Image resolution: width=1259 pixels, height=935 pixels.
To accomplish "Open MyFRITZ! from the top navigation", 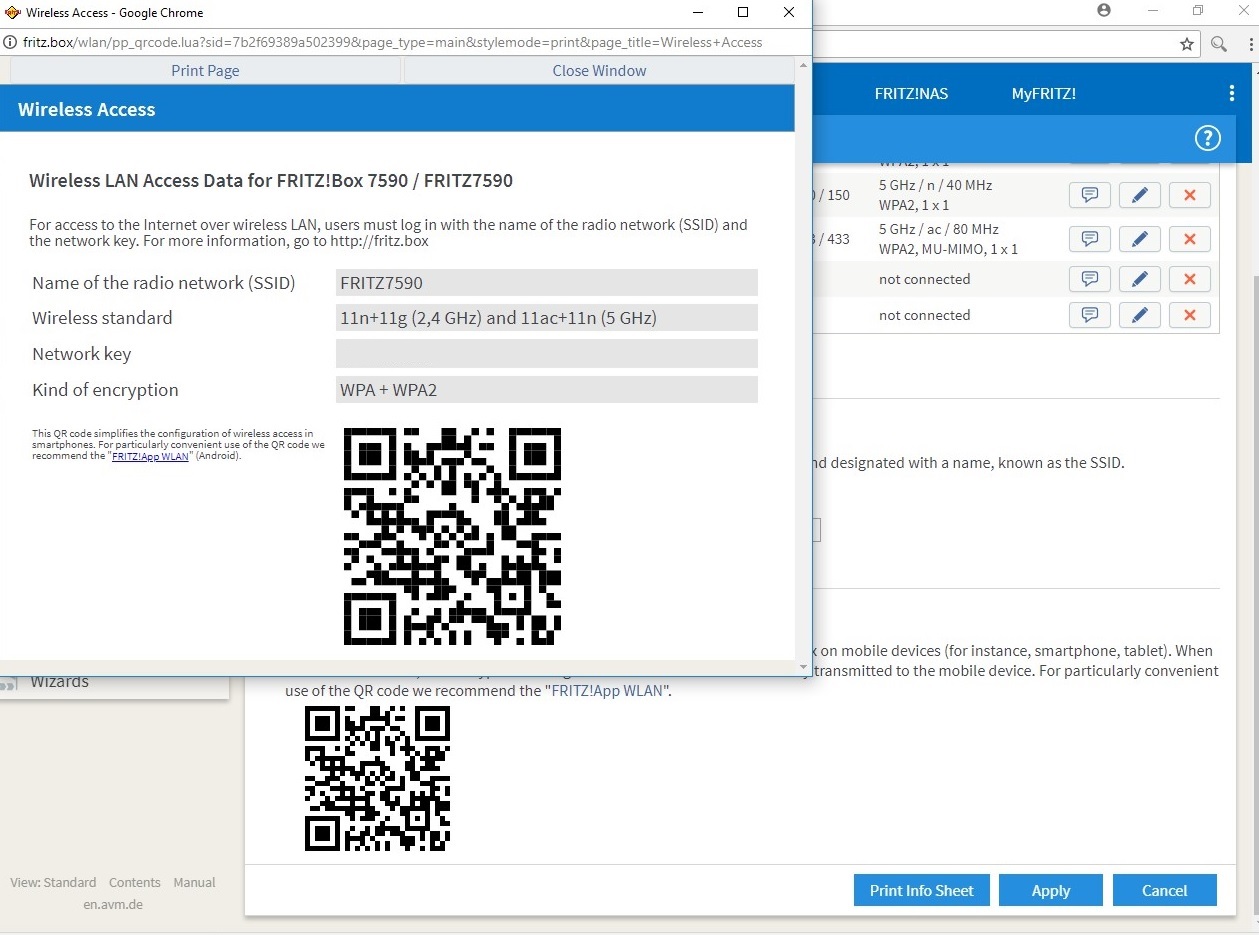I will coord(1044,93).
